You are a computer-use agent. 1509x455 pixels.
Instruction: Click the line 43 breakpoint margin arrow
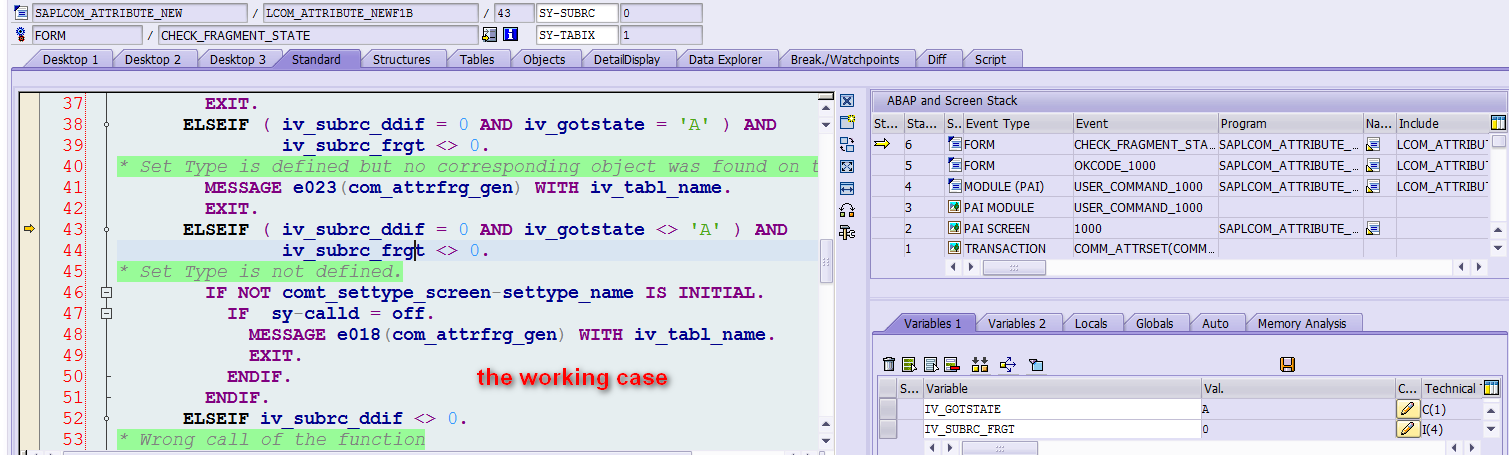[29, 229]
